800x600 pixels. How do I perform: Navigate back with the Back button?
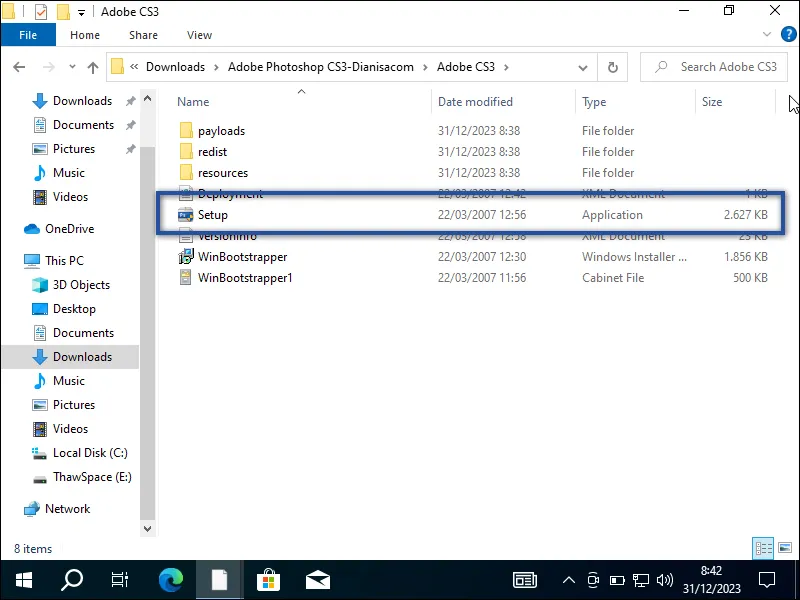(20, 67)
